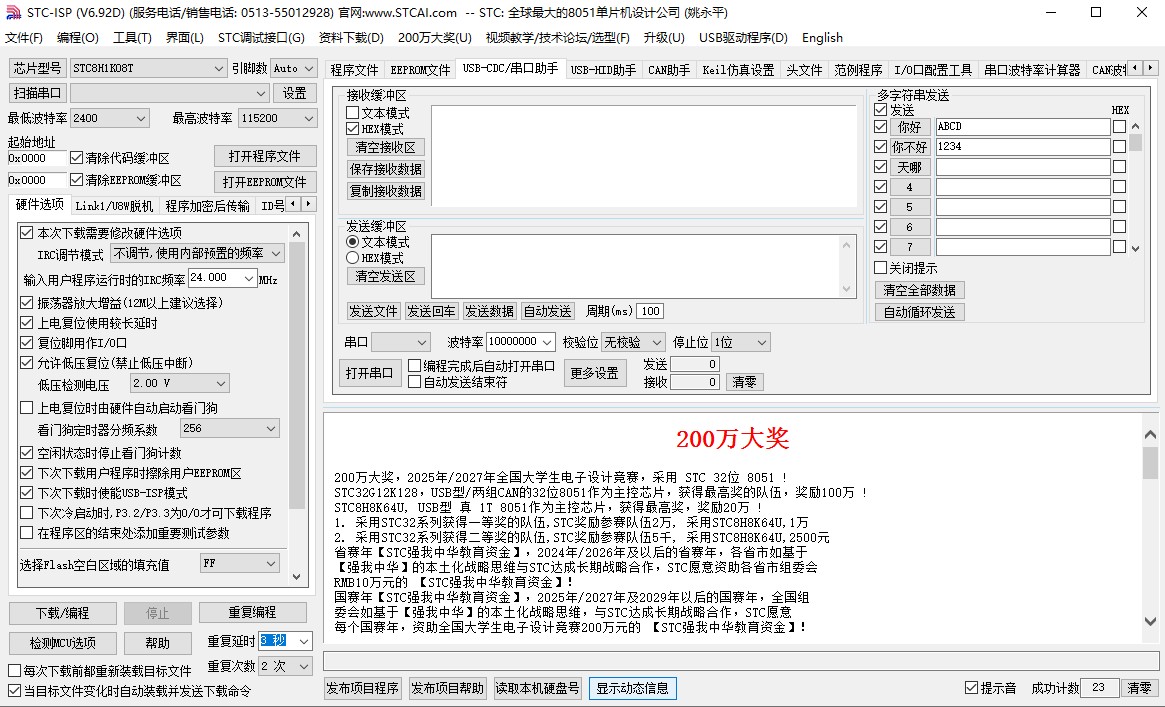Select 文本模式 radio in send buffer

pyautogui.click(x=353, y=242)
